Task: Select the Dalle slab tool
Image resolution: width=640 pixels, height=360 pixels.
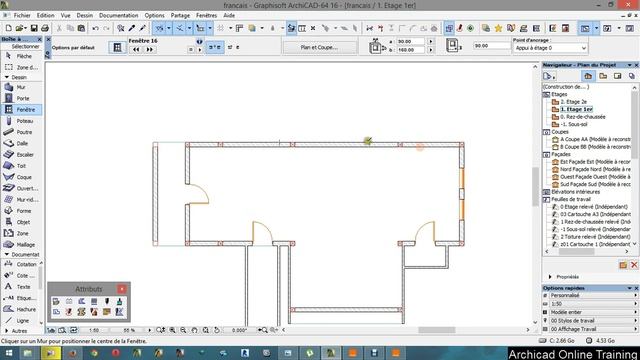Action: point(21,143)
